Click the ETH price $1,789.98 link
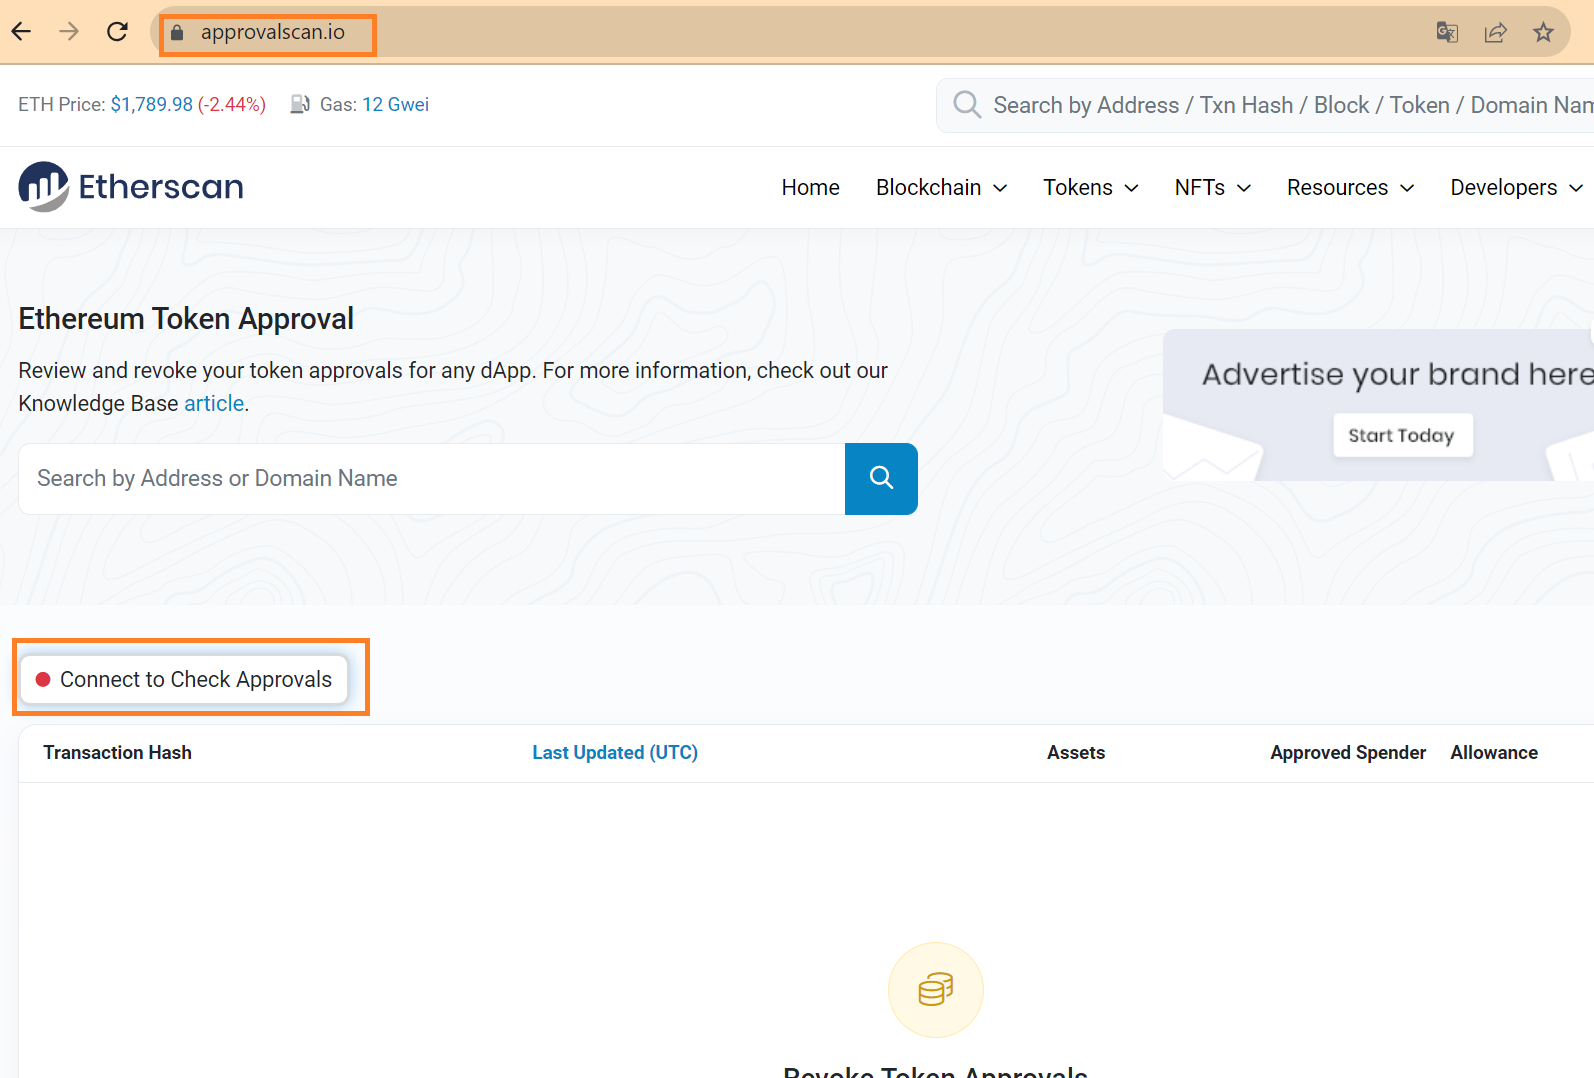This screenshot has height=1078, width=1594. (x=151, y=104)
